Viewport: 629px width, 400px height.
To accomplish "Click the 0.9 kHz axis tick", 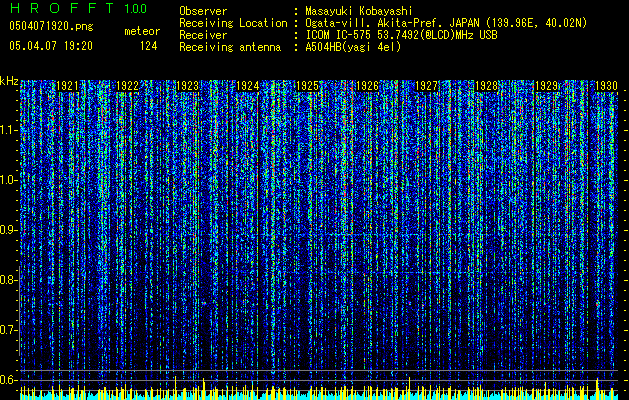I will click(9, 230).
